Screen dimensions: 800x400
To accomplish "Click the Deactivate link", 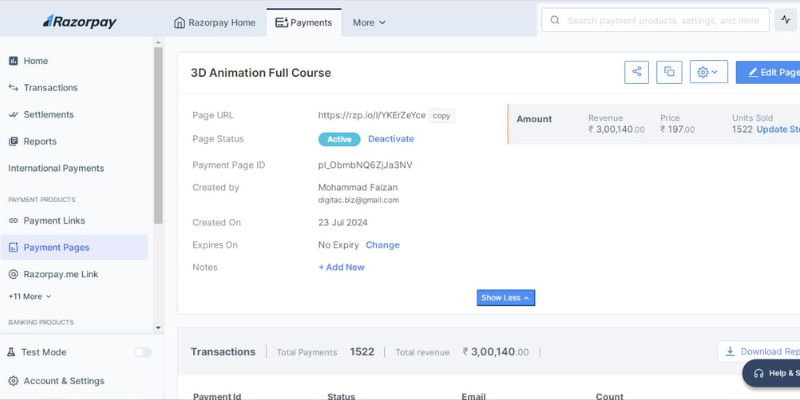I will tap(391, 139).
